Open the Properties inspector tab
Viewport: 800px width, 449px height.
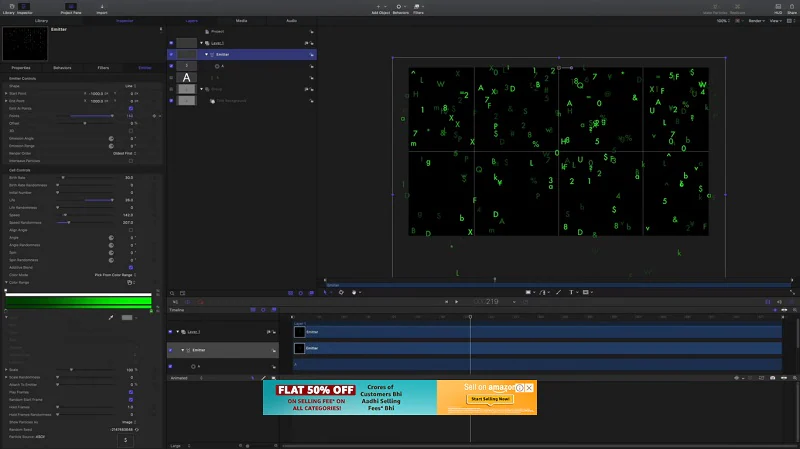[x=21, y=68]
